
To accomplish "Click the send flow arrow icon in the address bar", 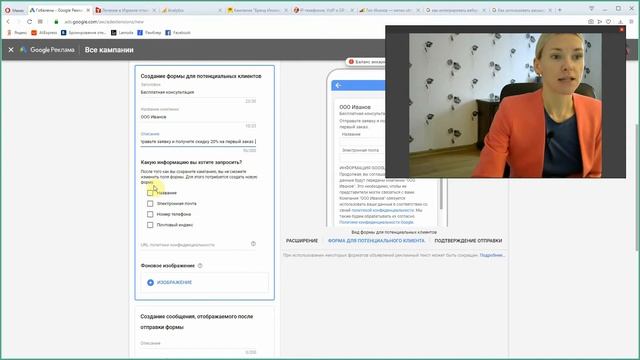I will coord(600,22).
